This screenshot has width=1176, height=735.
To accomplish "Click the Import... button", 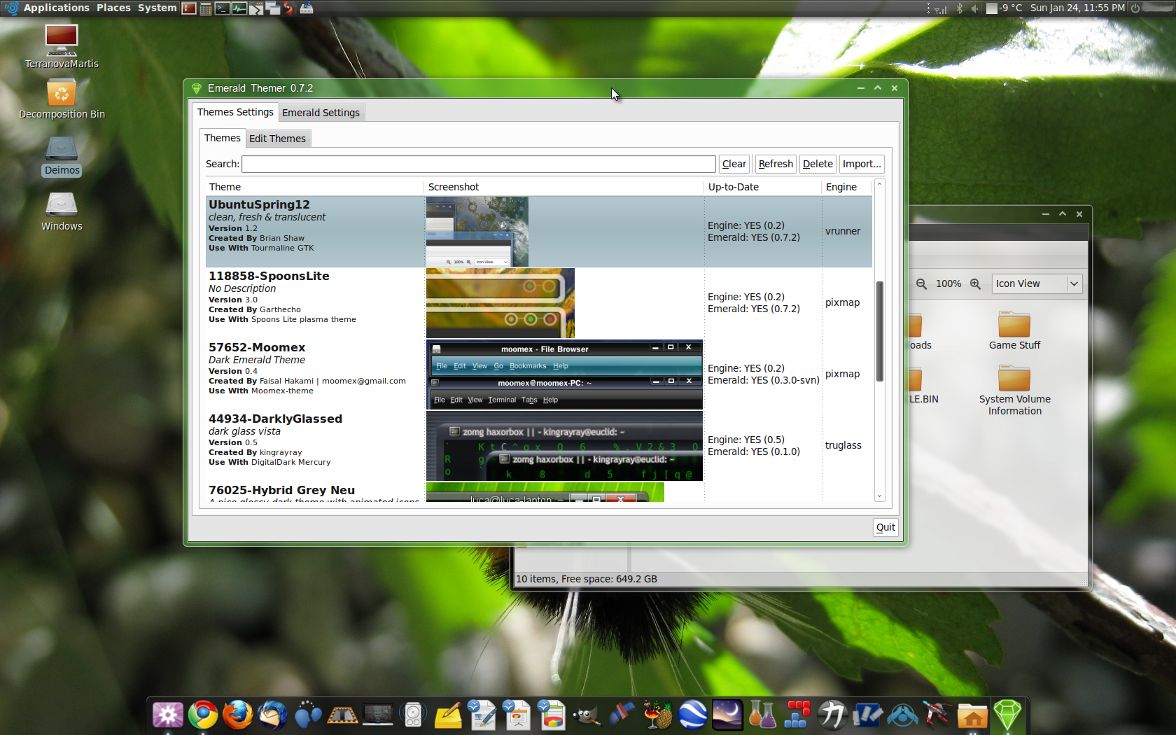I will coord(861,164).
